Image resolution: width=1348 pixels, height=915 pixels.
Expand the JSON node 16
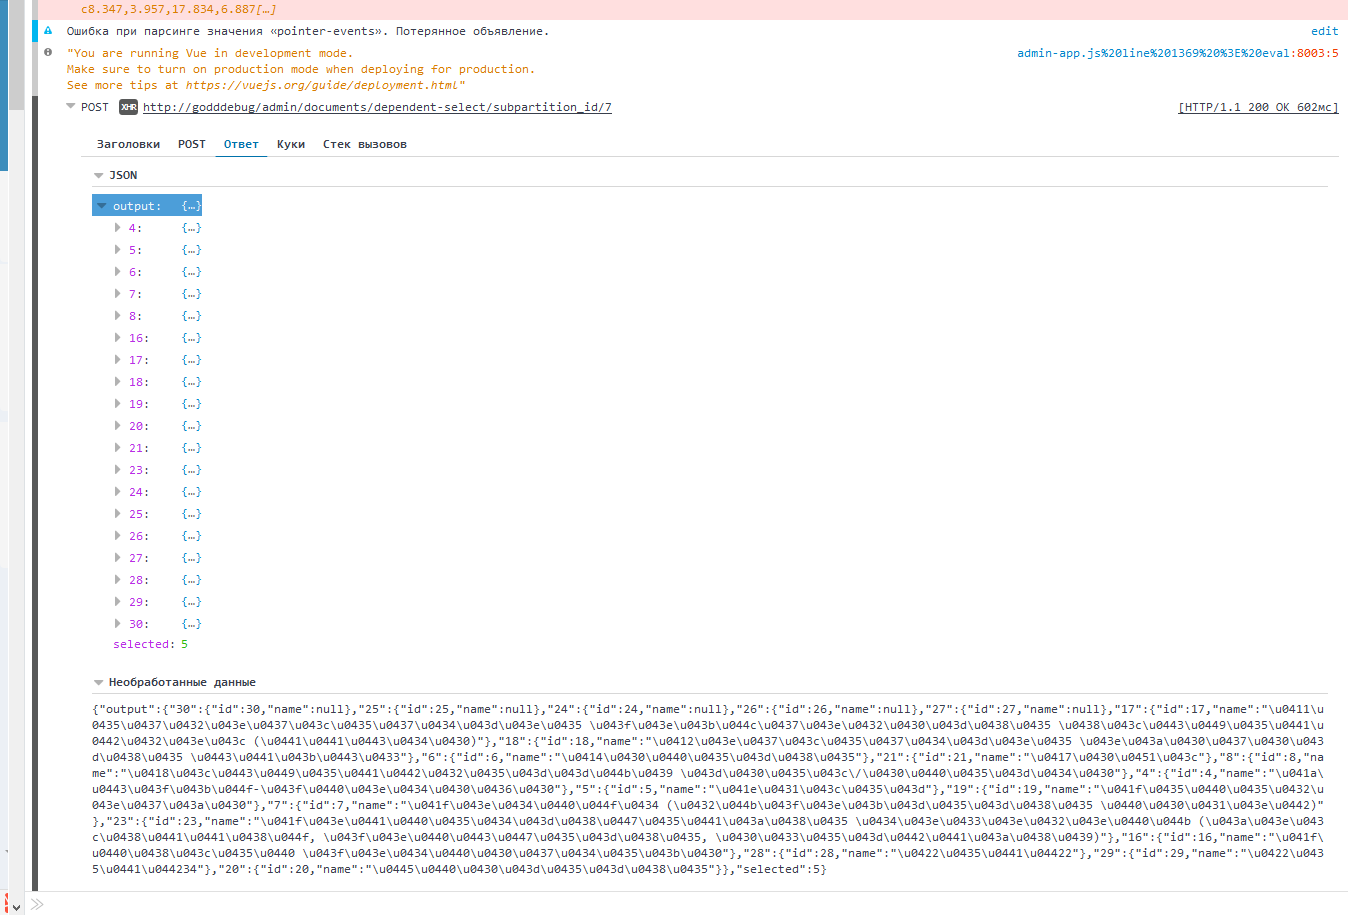pyautogui.click(x=118, y=338)
